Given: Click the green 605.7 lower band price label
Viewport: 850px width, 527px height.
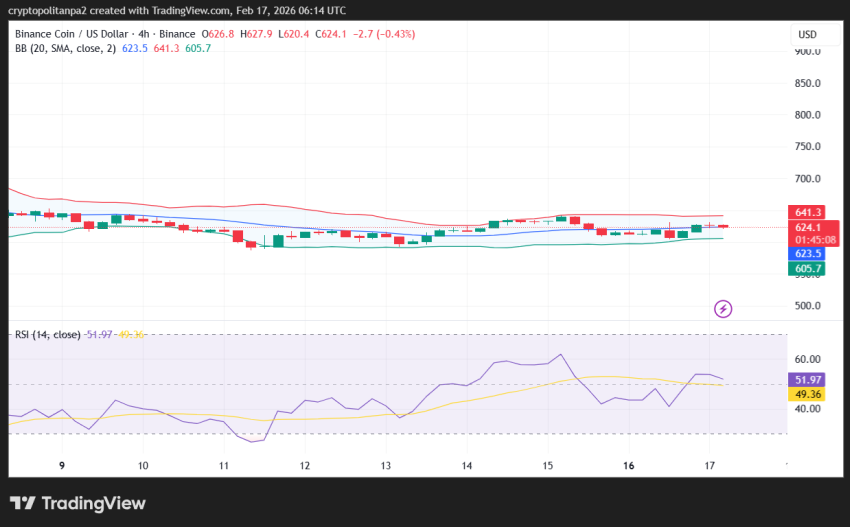Looking at the screenshot, I should [x=808, y=269].
